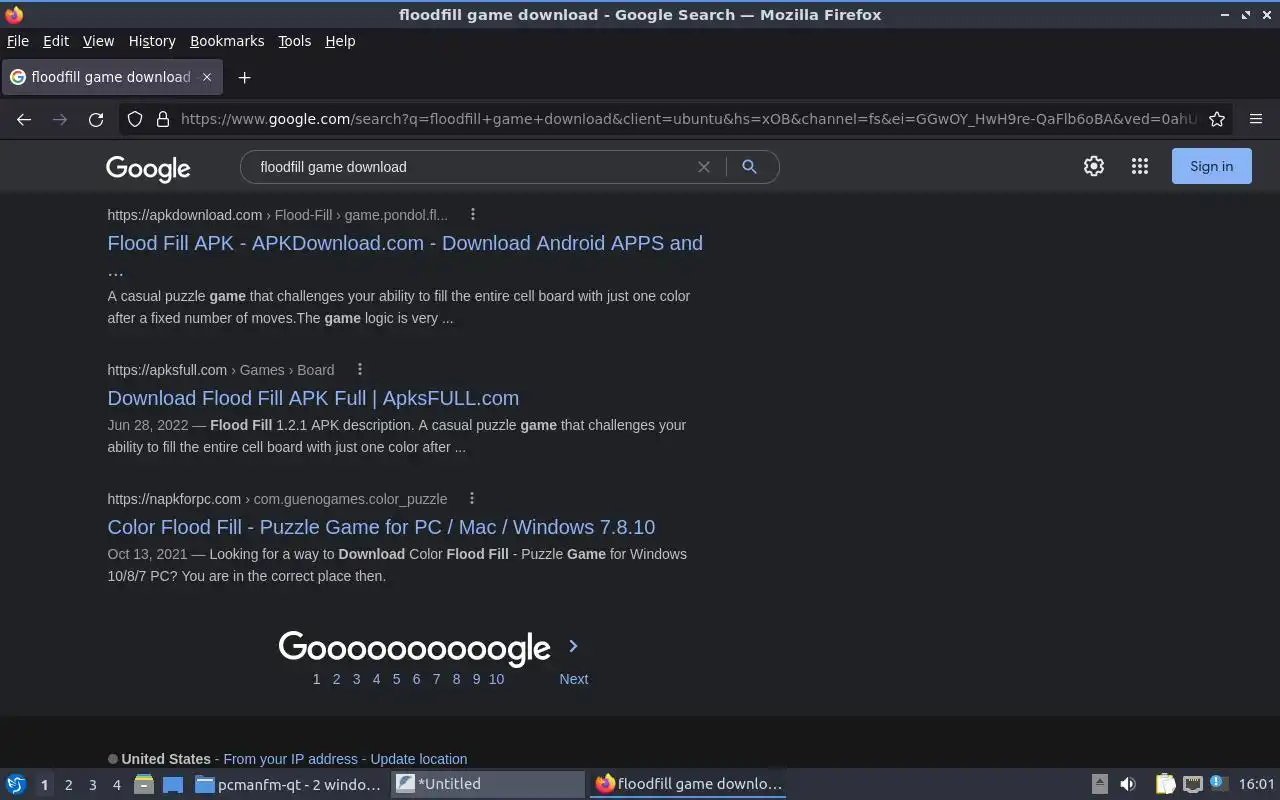
Task: Click the network tray icon
Action: [1193, 784]
